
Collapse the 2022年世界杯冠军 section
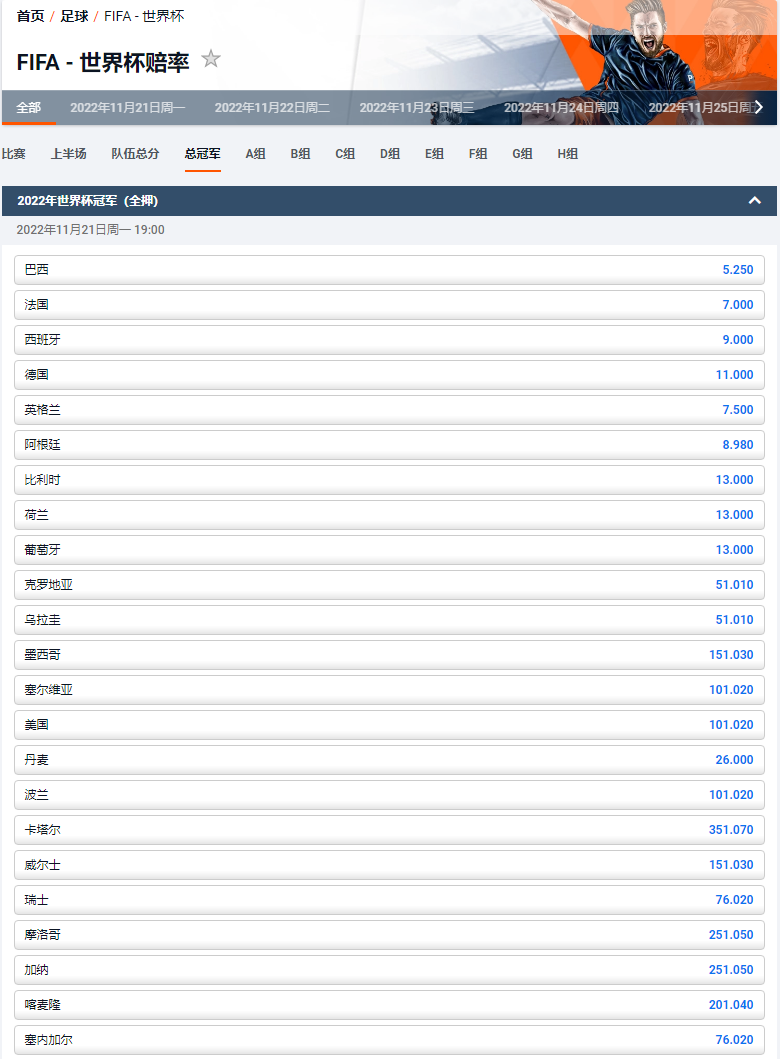(755, 201)
